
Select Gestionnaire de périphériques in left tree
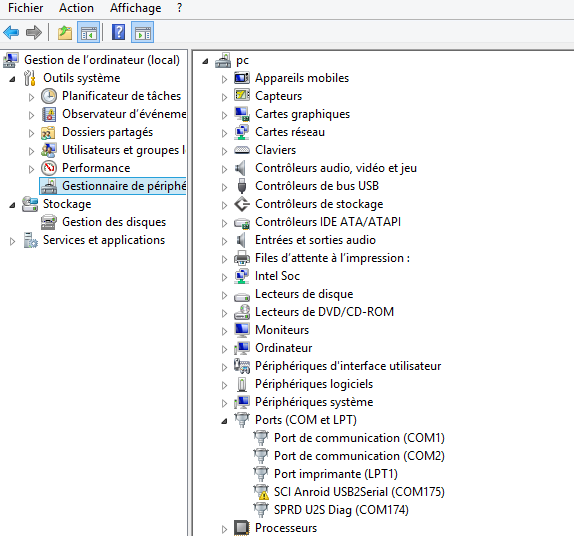[113, 186]
